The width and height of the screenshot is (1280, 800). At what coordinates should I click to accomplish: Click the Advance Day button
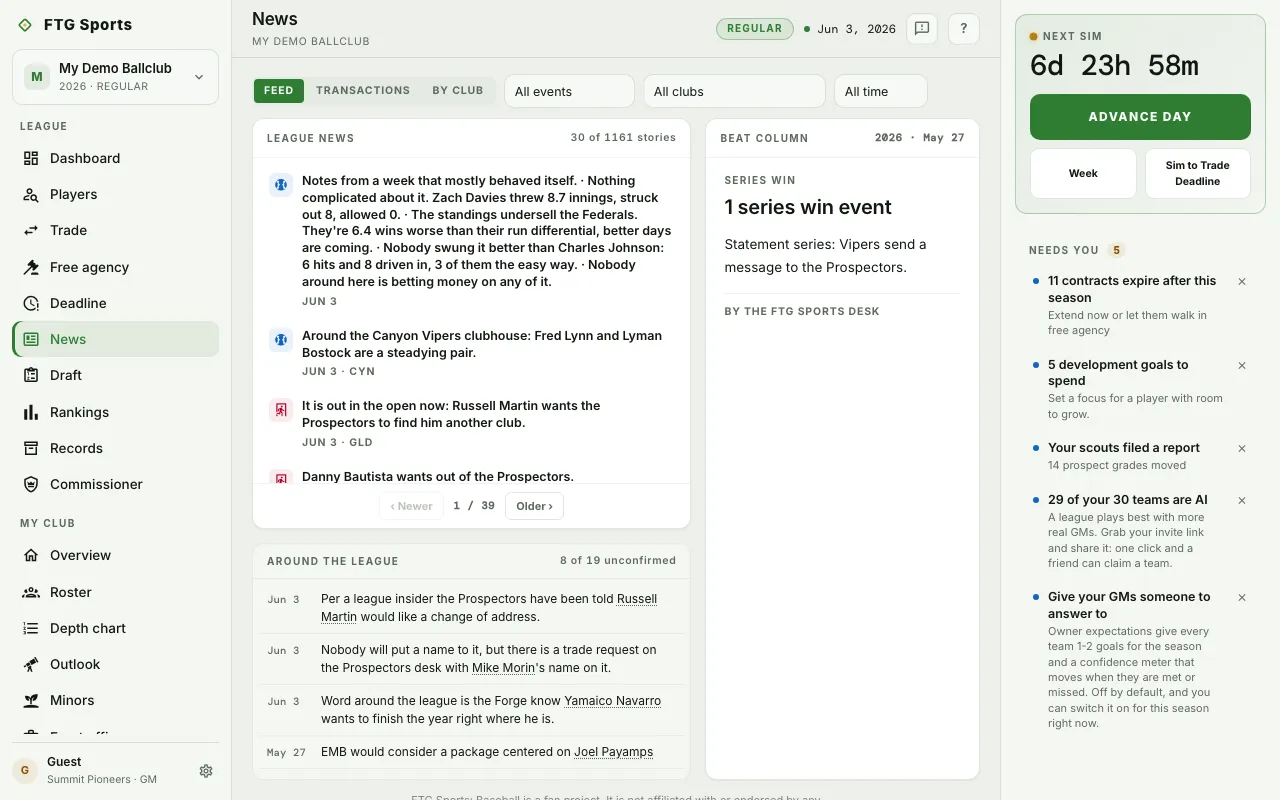tap(1140, 117)
